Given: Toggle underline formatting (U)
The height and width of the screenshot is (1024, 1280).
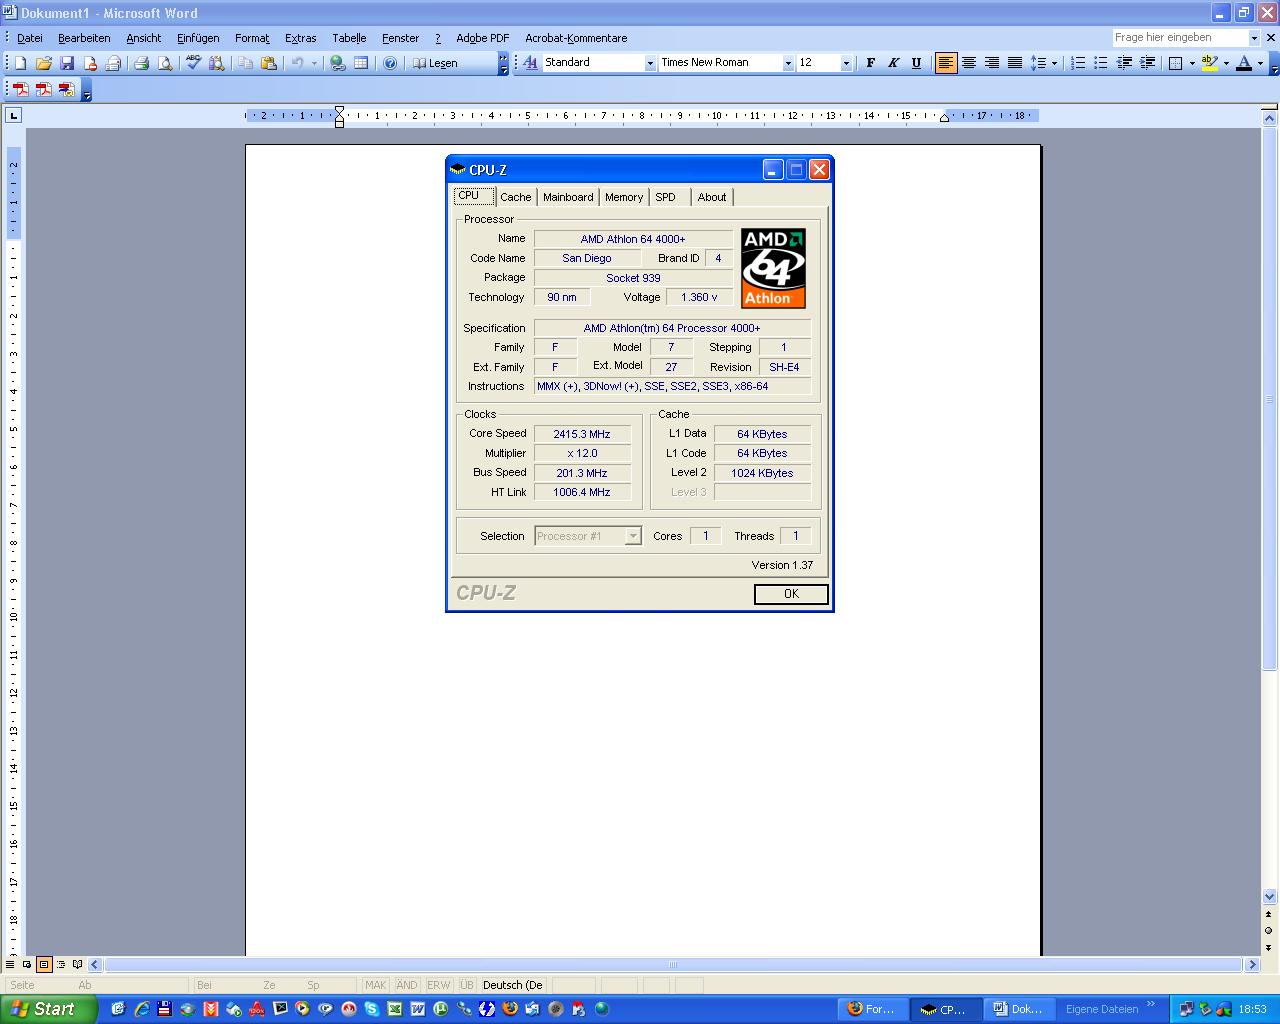Looking at the screenshot, I should (x=916, y=63).
